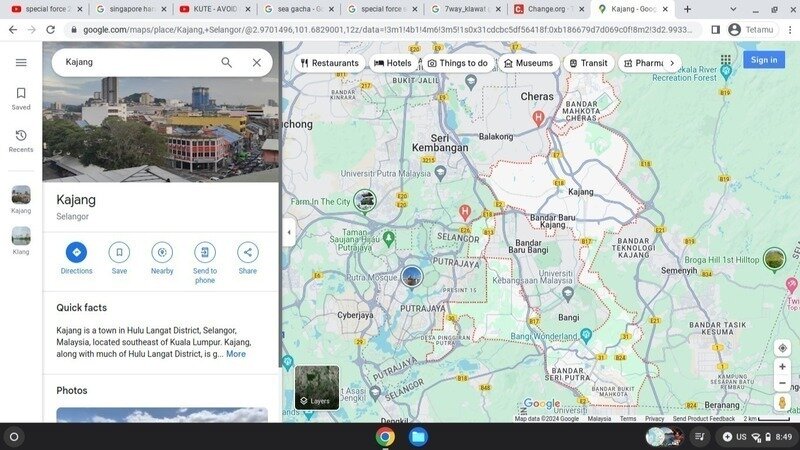Clear the Kajang search text

coord(256,62)
